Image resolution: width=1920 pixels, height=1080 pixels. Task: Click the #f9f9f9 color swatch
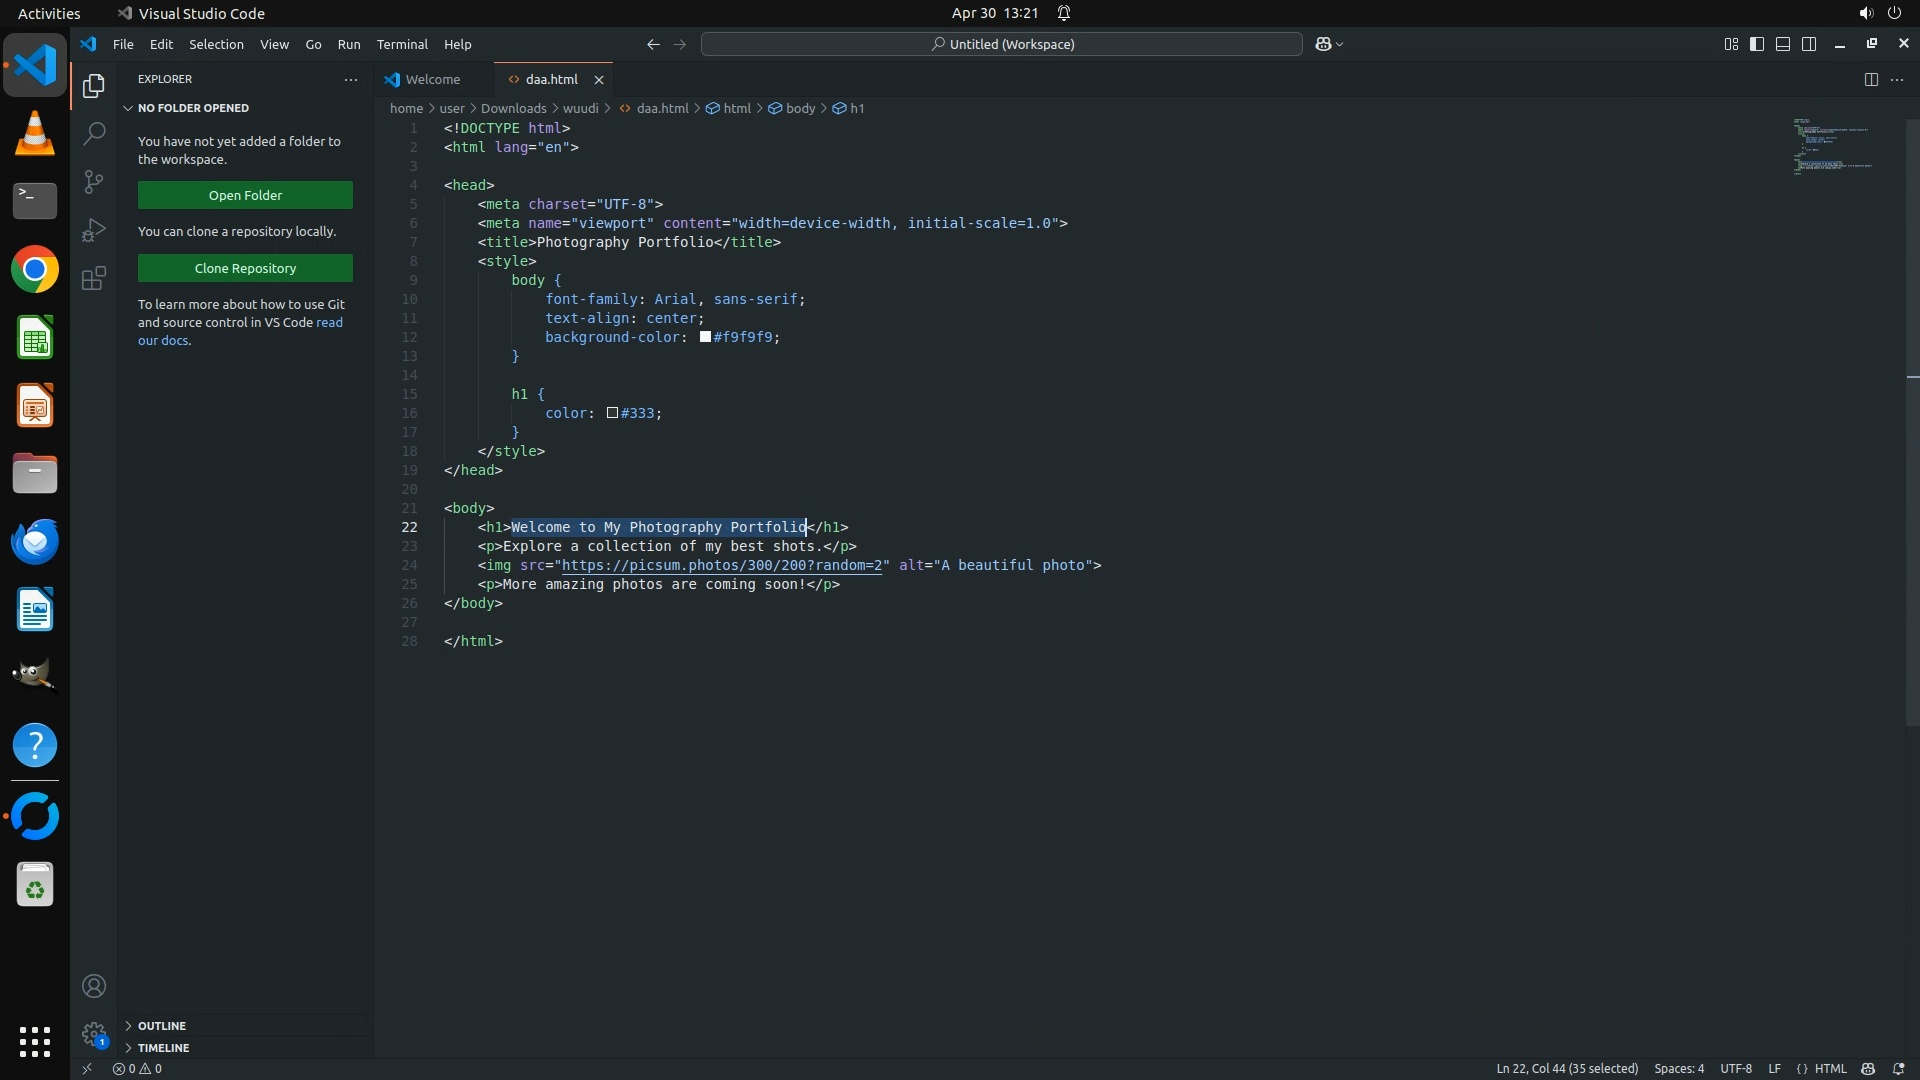point(705,337)
